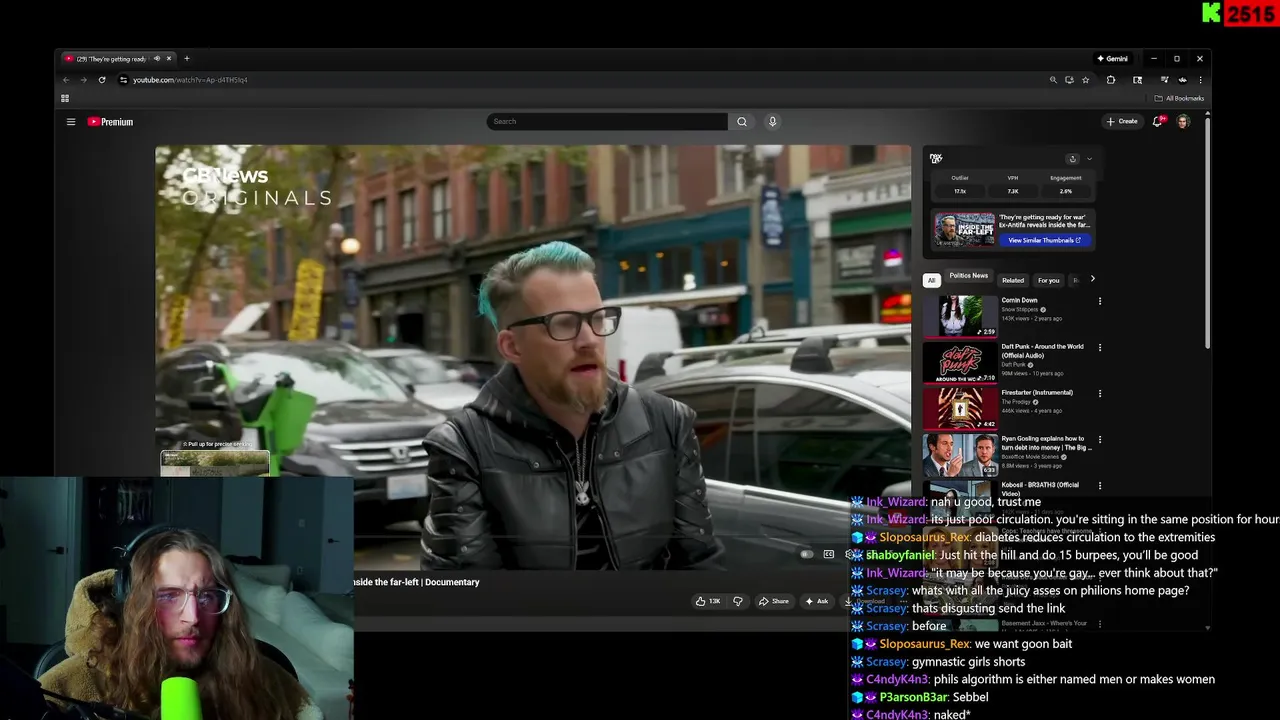
Task: Go to YouTube Premium home logo
Action: click(x=110, y=122)
